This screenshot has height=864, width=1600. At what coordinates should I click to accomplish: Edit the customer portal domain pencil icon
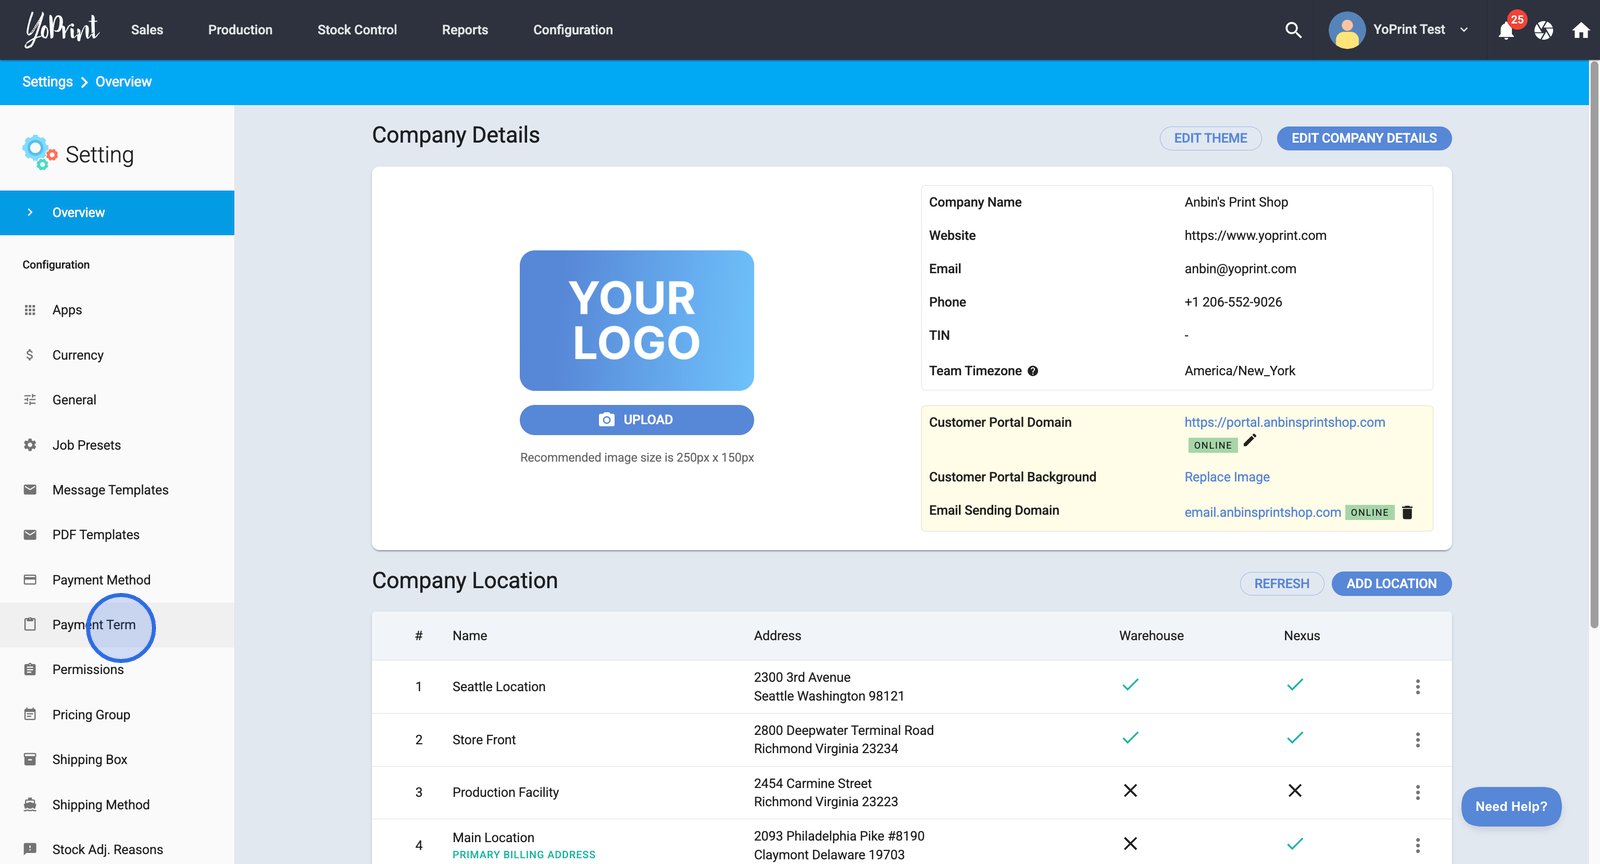coord(1250,441)
